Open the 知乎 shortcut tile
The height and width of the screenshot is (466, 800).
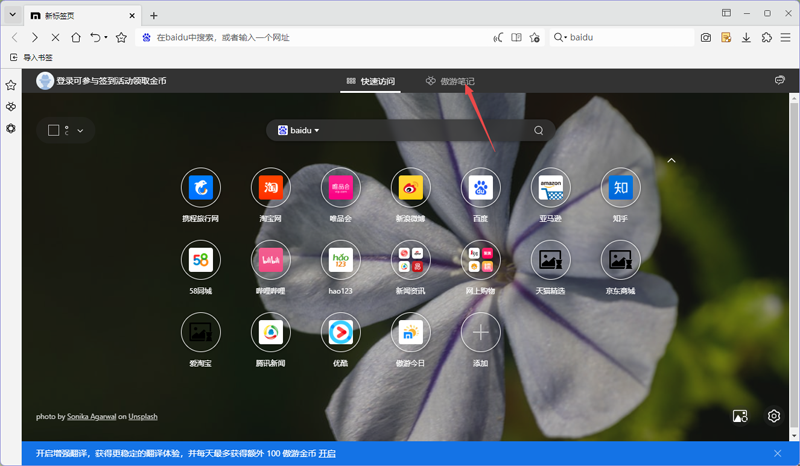[x=620, y=188]
